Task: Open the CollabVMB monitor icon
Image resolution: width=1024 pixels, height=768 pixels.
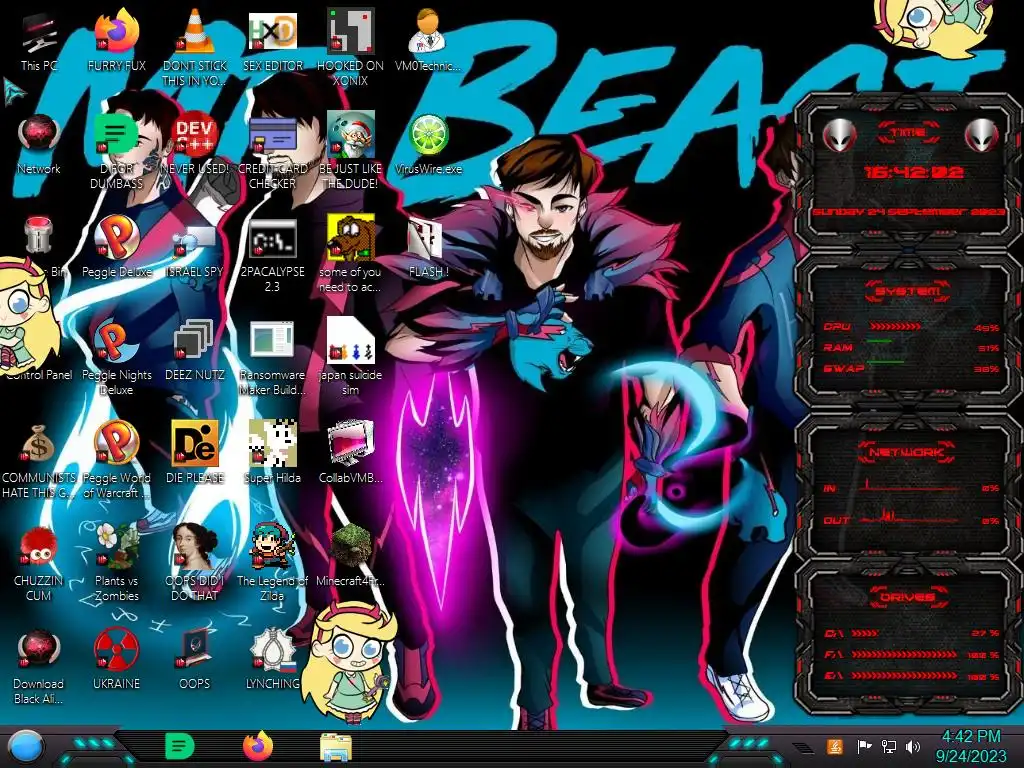Action: coord(351,453)
